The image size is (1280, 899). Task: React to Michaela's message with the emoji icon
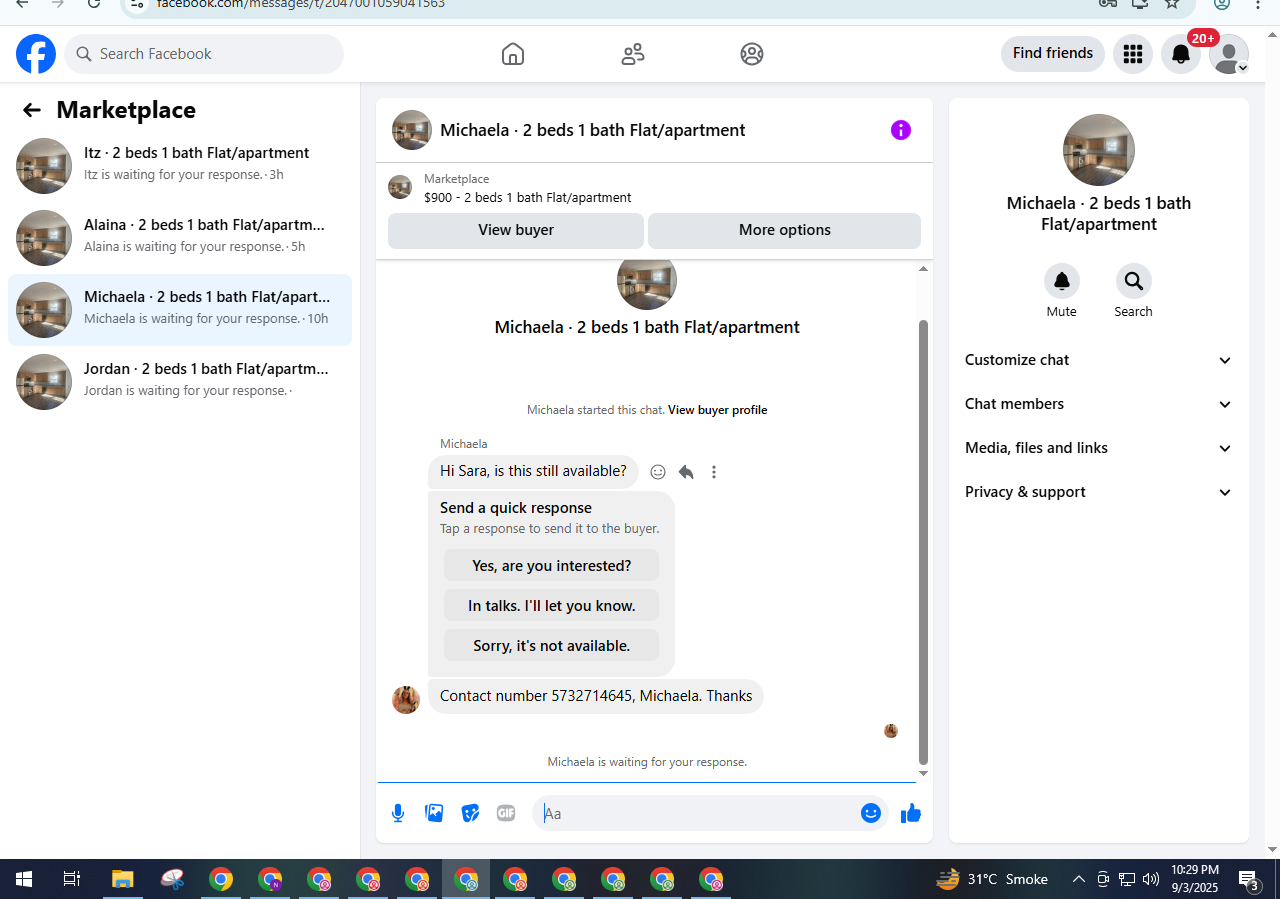click(658, 472)
